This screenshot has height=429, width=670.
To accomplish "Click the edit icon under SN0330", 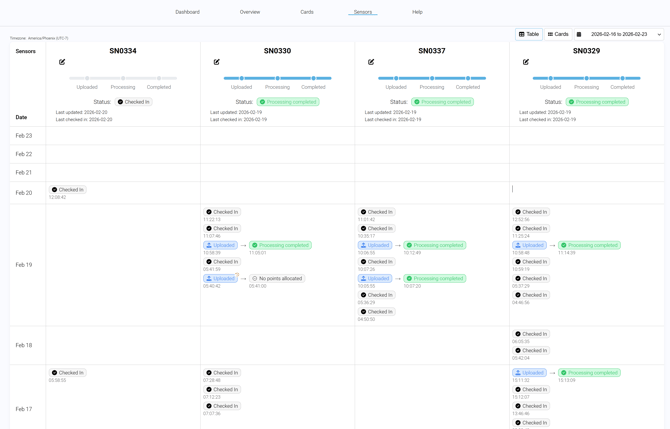I will click(x=217, y=62).
